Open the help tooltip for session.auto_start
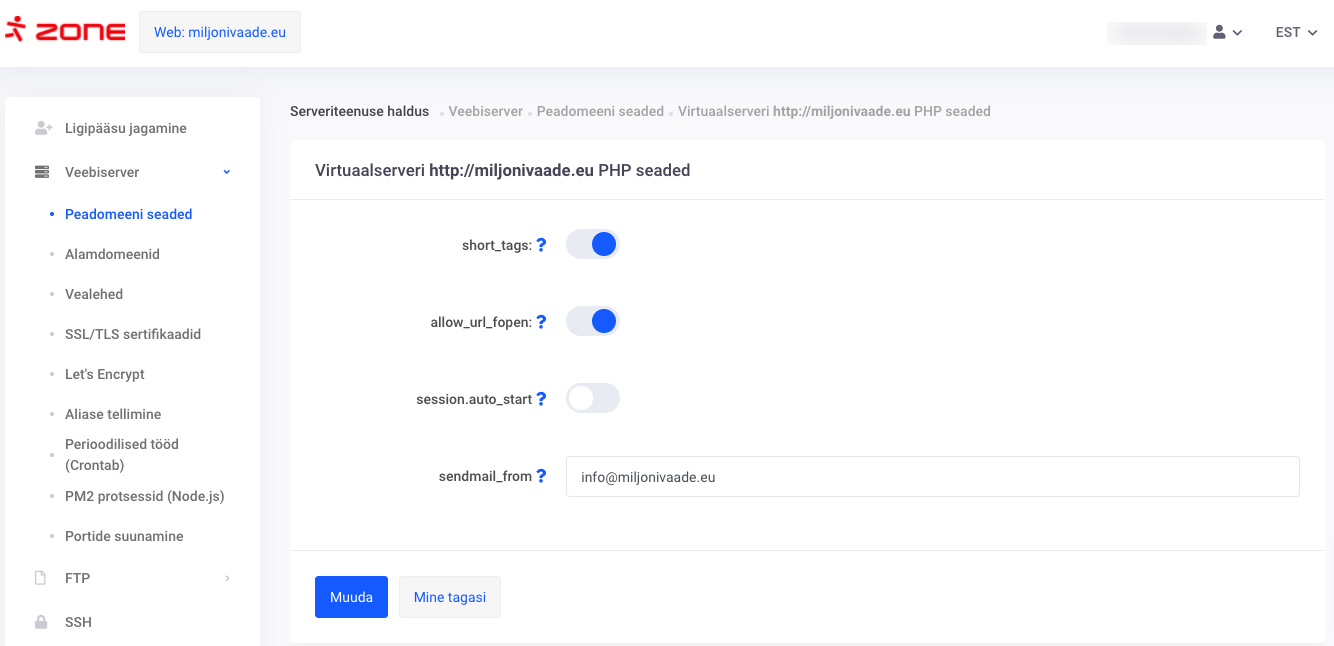Viewport: 1334px width, 646px height. pos(541,399)
